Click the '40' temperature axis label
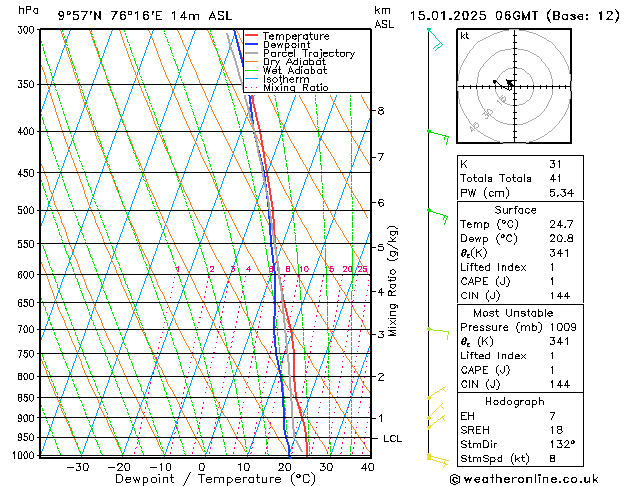 coord(367,467)
